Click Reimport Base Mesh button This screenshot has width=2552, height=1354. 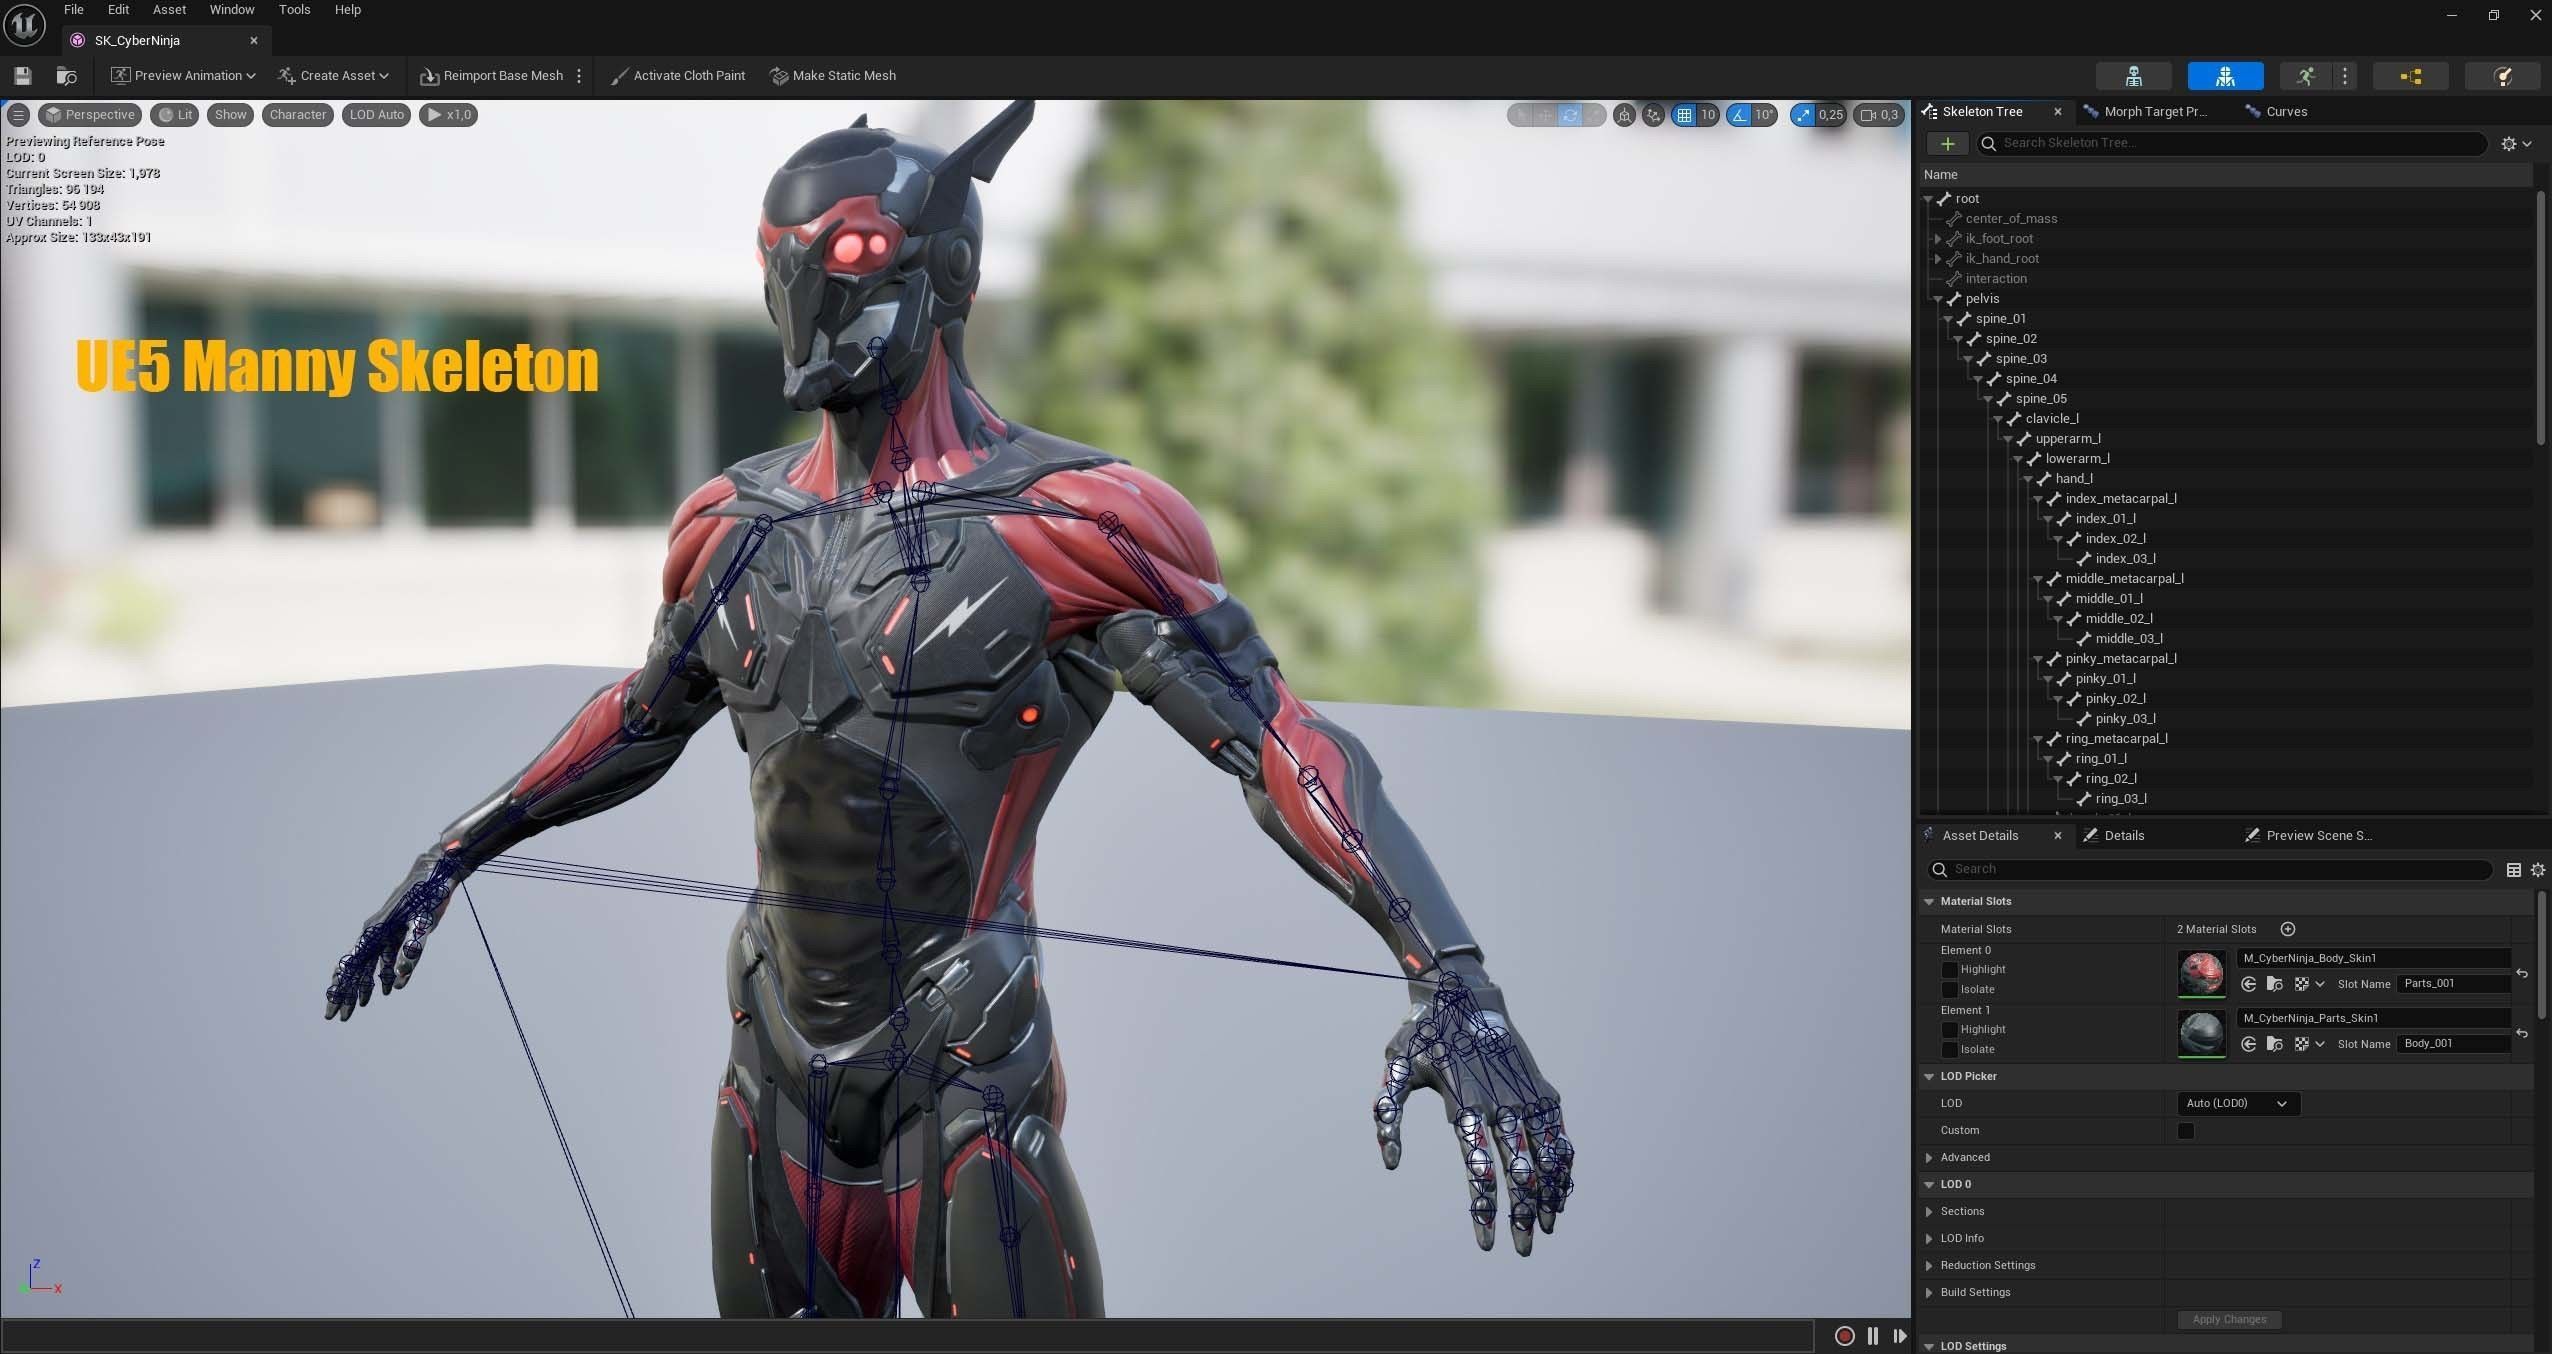point(491,76)
